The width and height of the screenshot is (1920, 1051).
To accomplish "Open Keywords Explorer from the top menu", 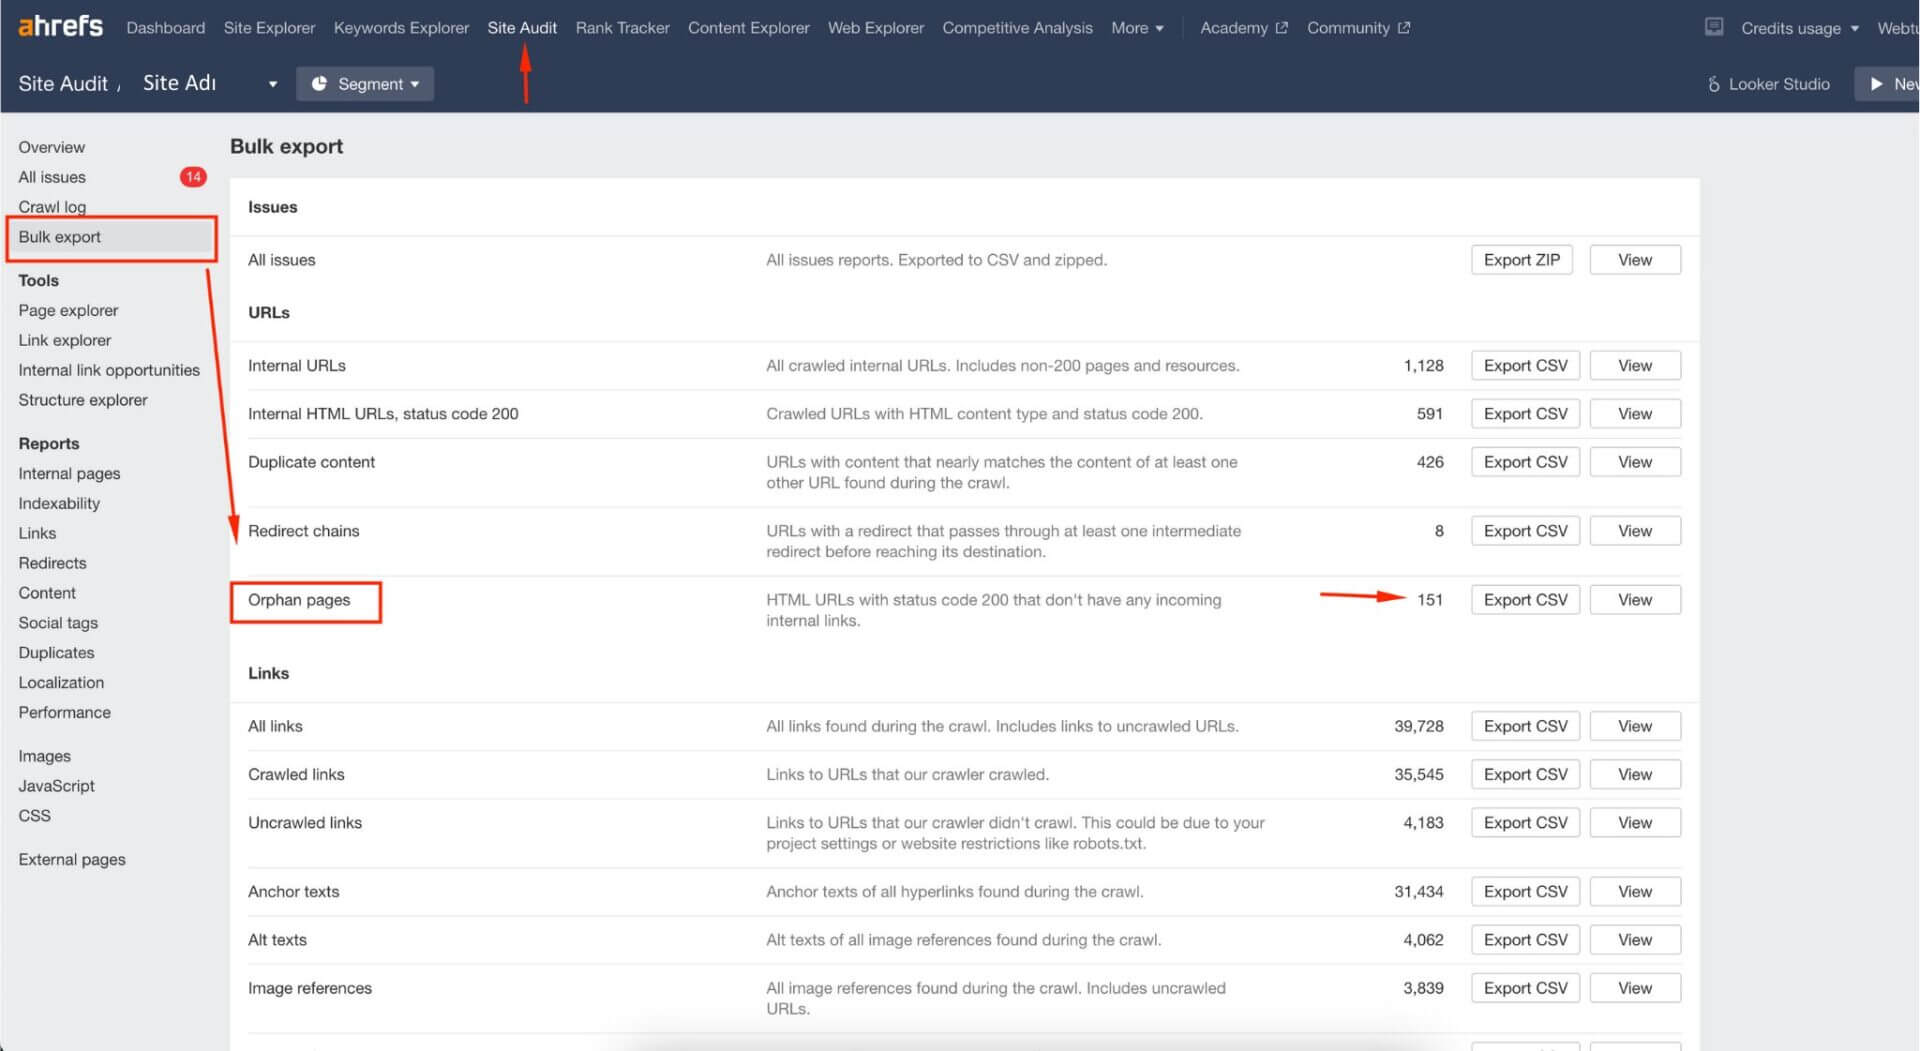I will point(400,27).
